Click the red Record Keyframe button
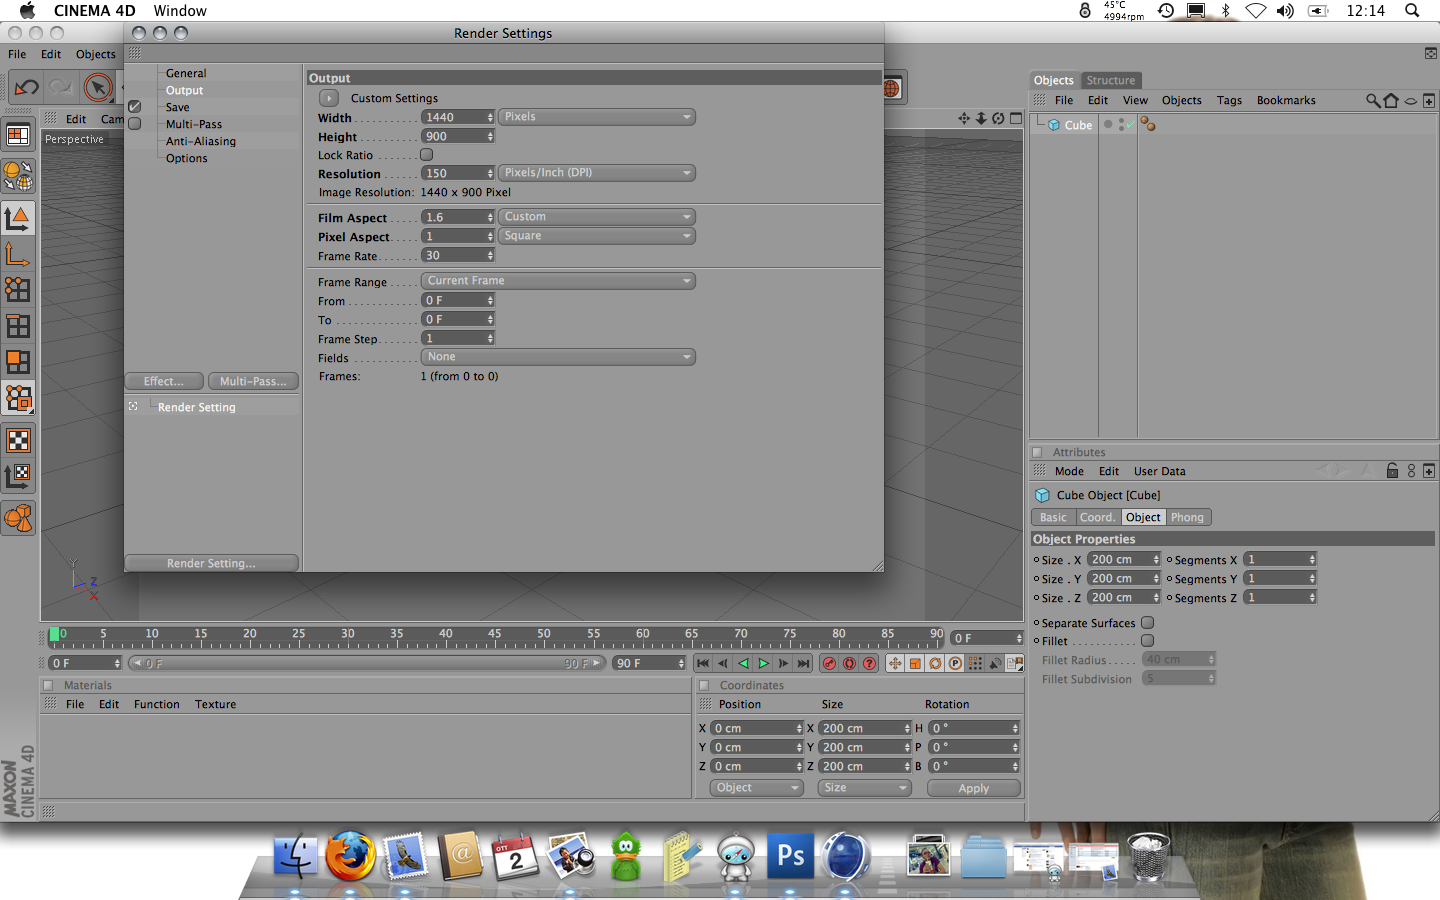1440x900 pixels. click(x=829, y=663)
